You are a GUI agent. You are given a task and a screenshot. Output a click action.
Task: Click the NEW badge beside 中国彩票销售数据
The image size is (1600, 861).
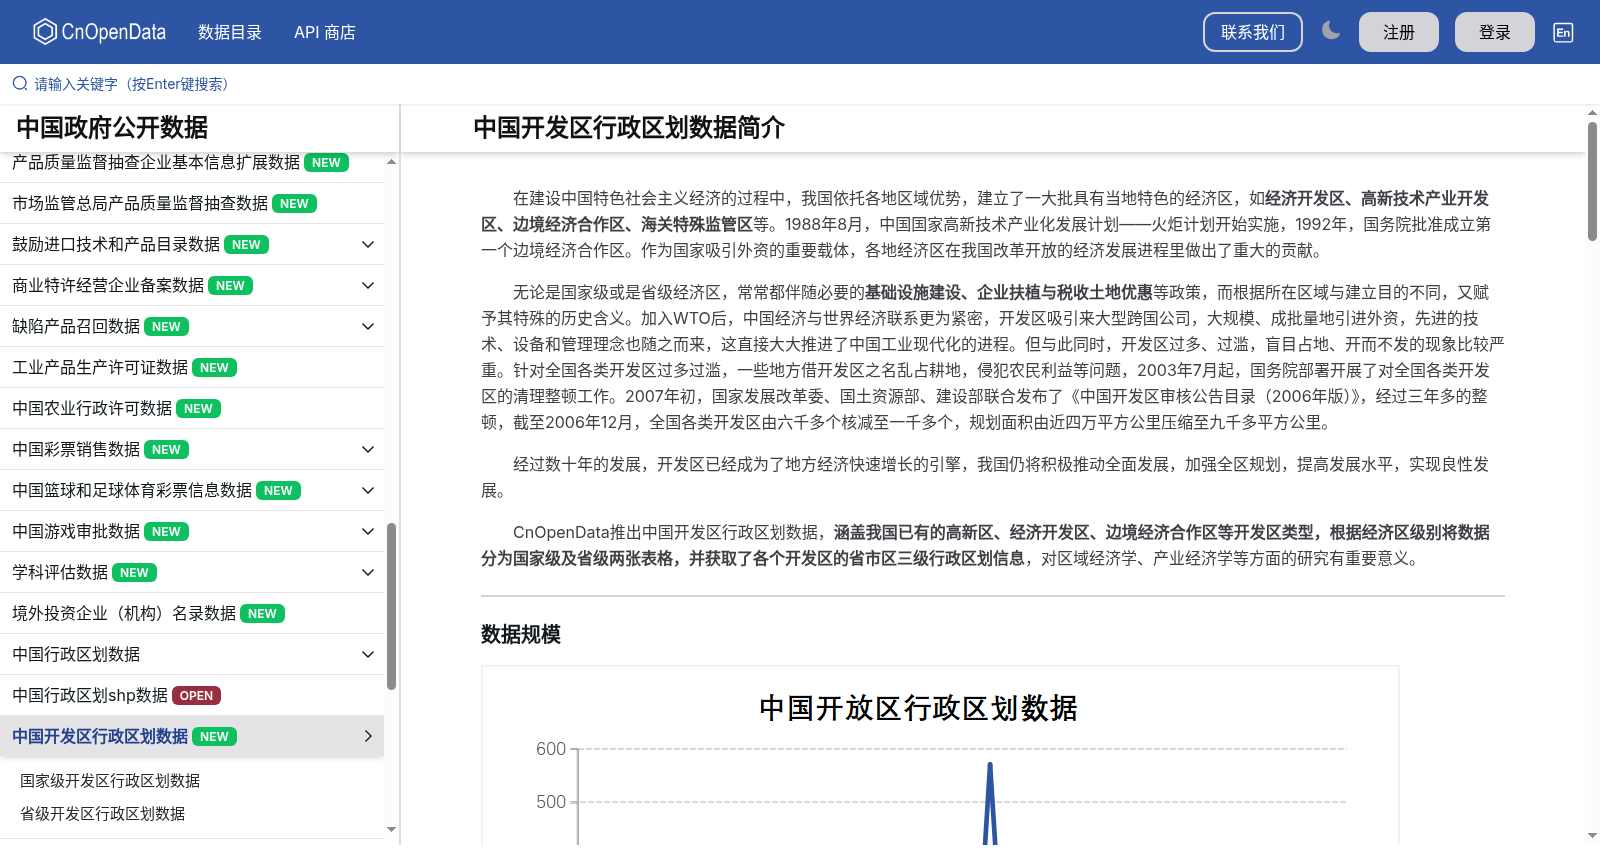166,450
